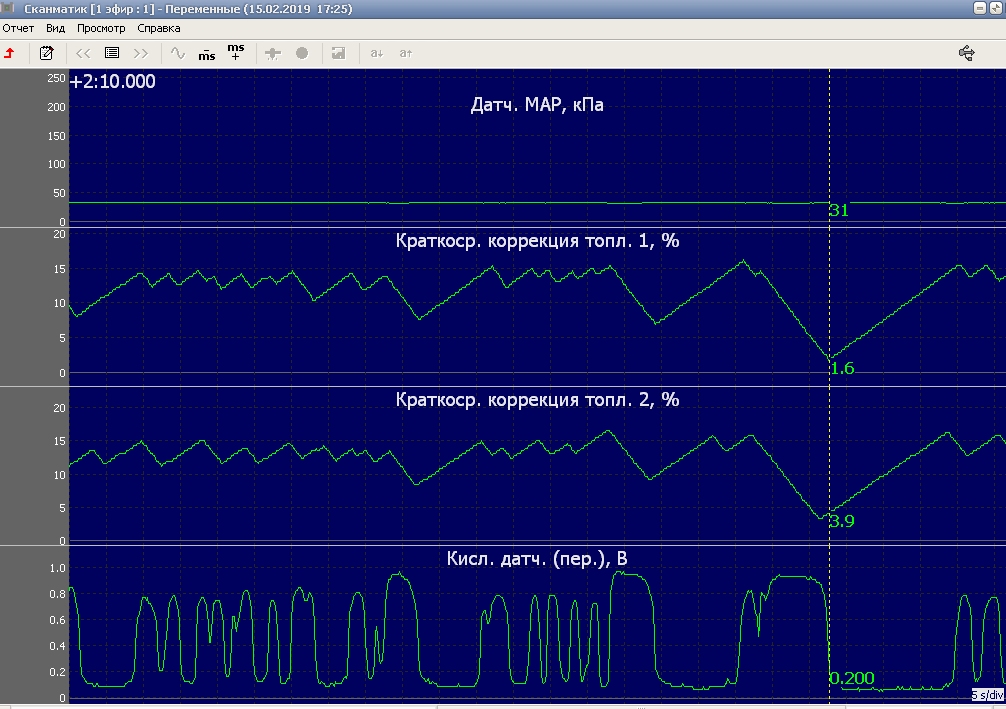Screen dimensions: 1006x709
Task: Click the 5 s/div scale label
Action: coord(987,694)
